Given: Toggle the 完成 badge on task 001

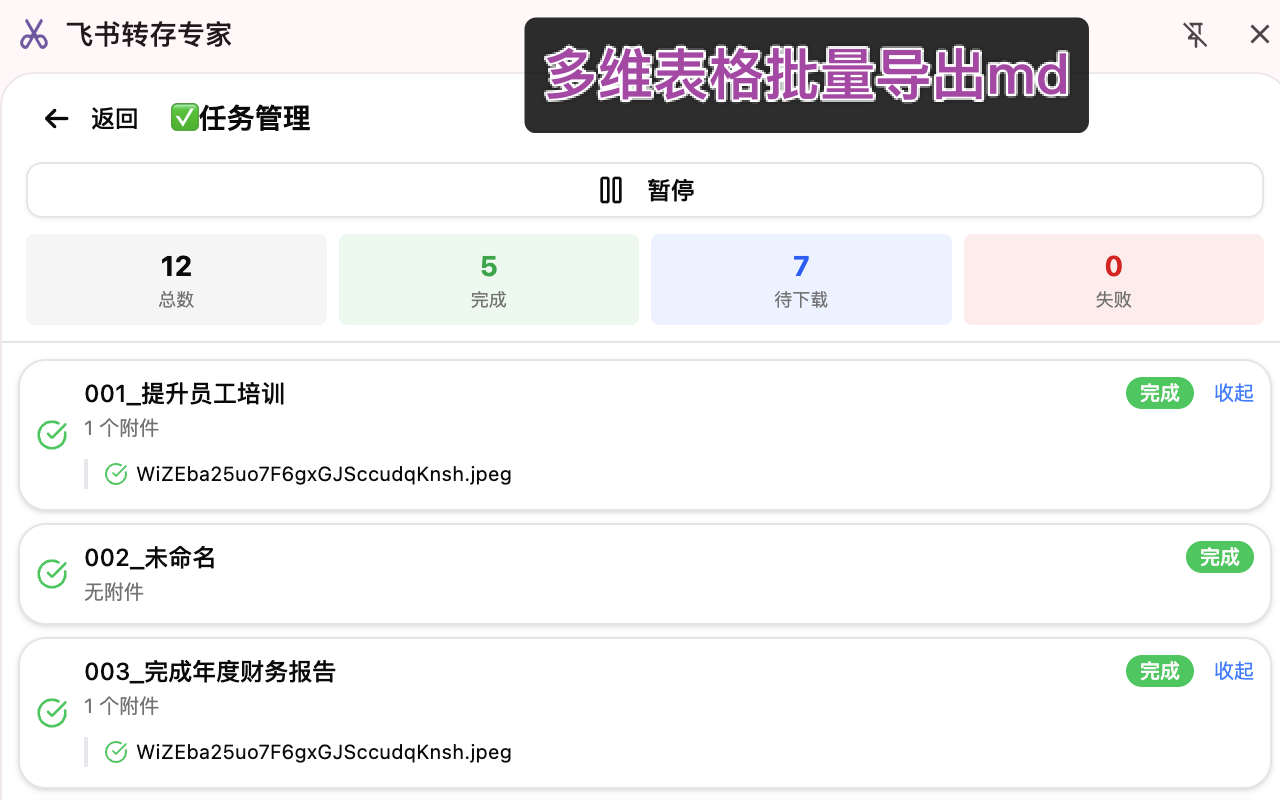Looking at the screenshot, I should (x=1159, y=393).
